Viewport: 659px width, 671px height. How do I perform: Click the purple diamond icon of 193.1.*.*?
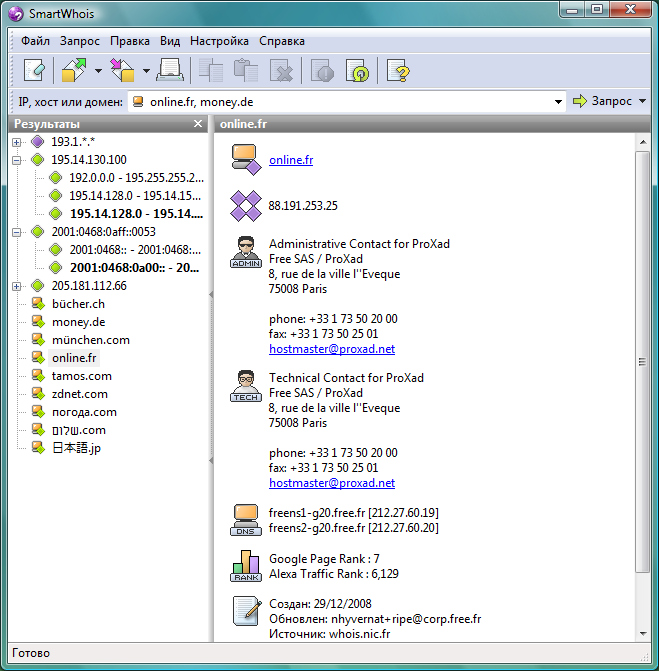click(38, 142)
